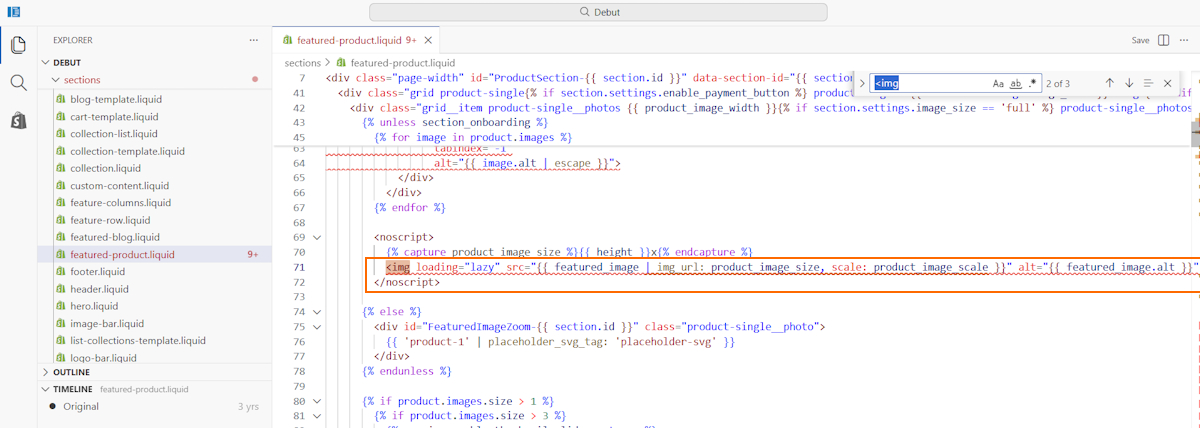1200x428 pixels.
Task: Open logo-bar.liquid file
Action: pos(103,357)
